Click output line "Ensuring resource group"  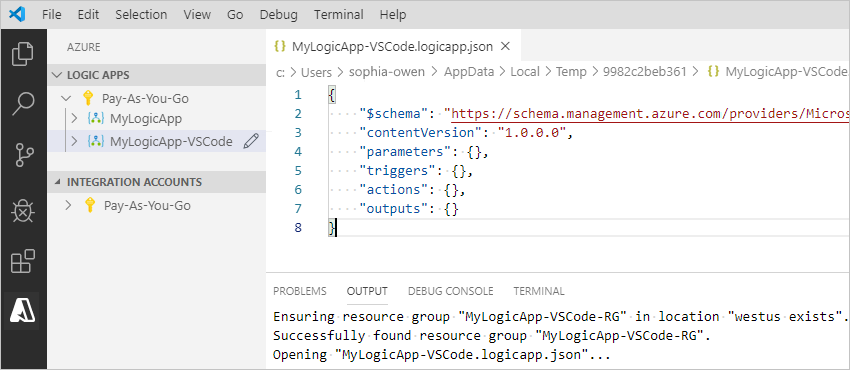coord(561,316)
